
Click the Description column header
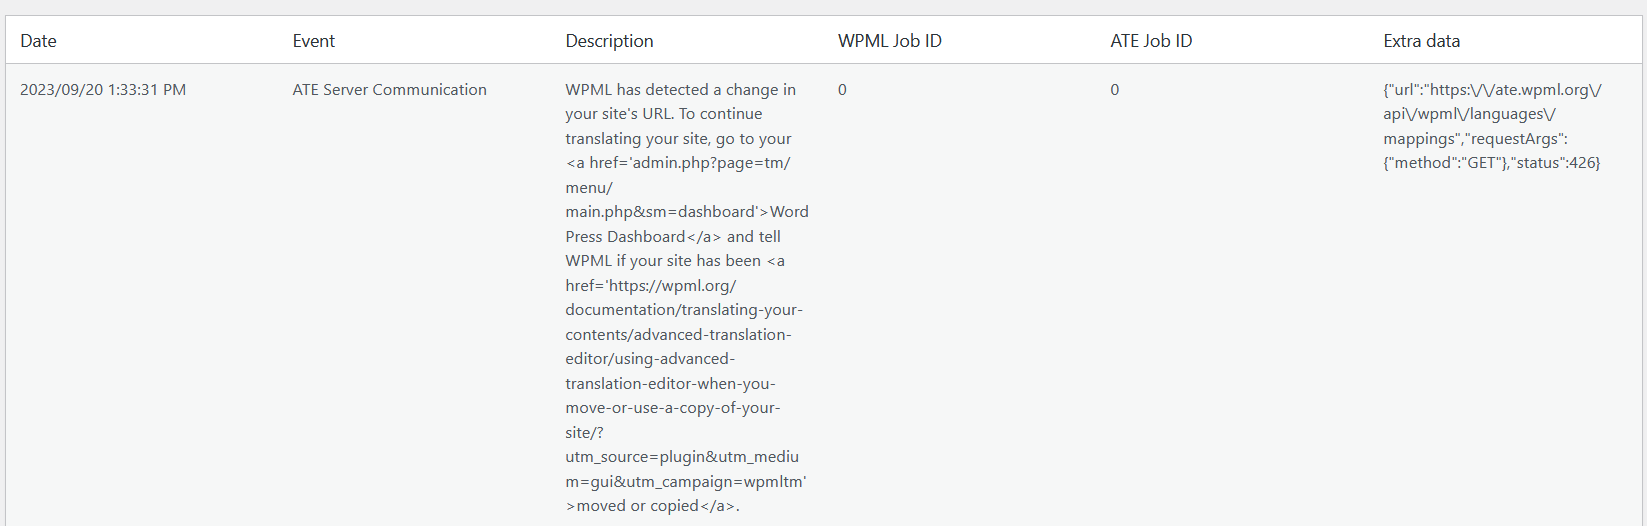coord(609,41)
